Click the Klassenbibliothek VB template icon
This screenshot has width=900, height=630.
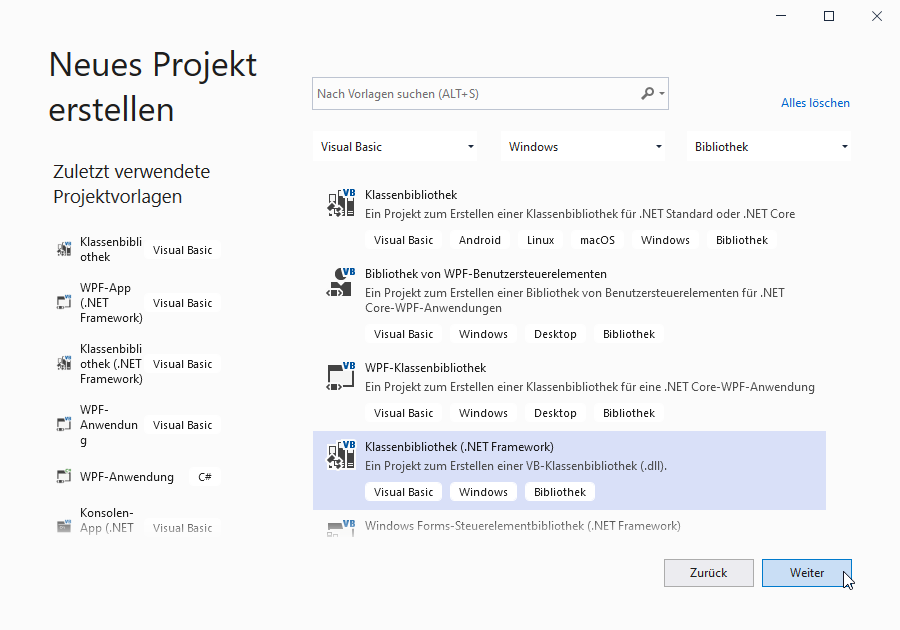click(340, 202)
